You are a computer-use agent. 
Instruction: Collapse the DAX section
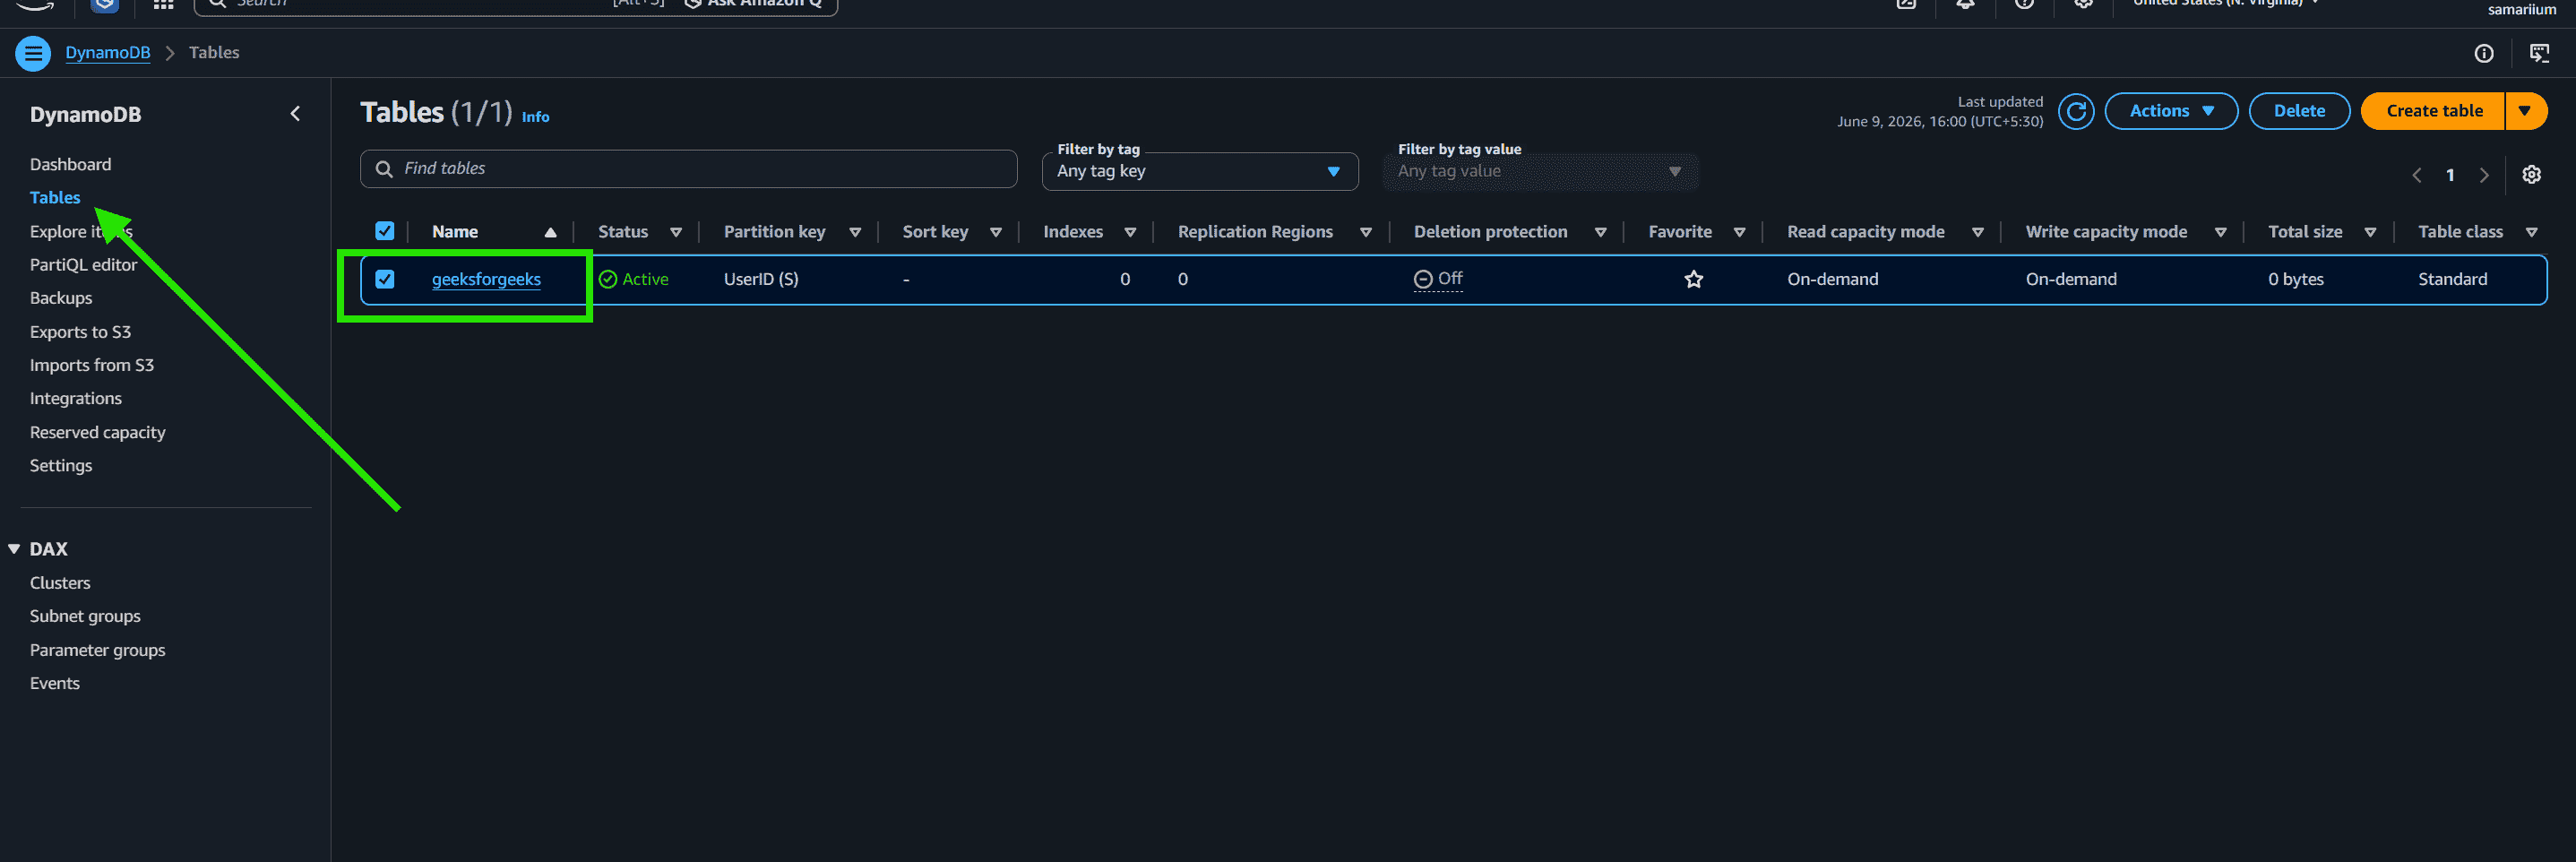coord(14,549)
